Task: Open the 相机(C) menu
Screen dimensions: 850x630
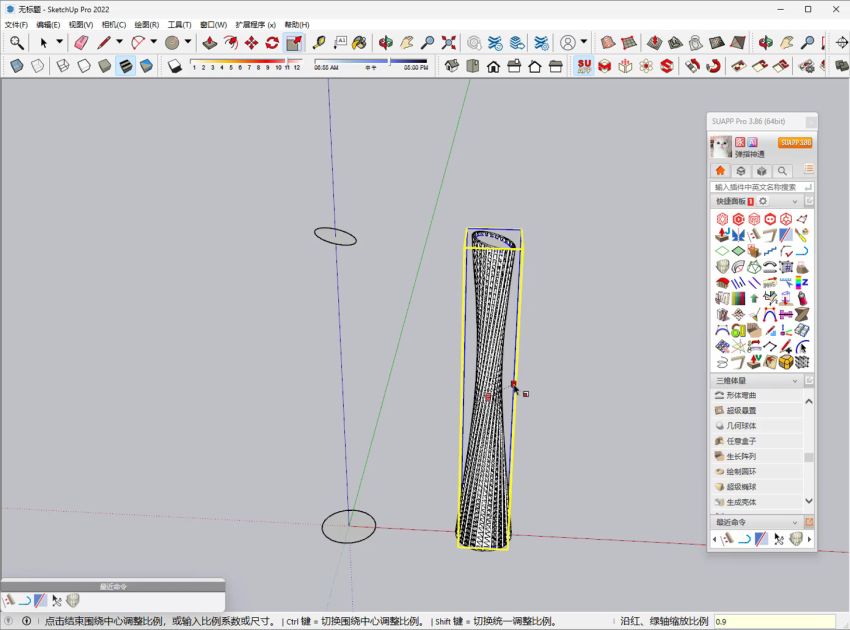Action: (114, 24)
